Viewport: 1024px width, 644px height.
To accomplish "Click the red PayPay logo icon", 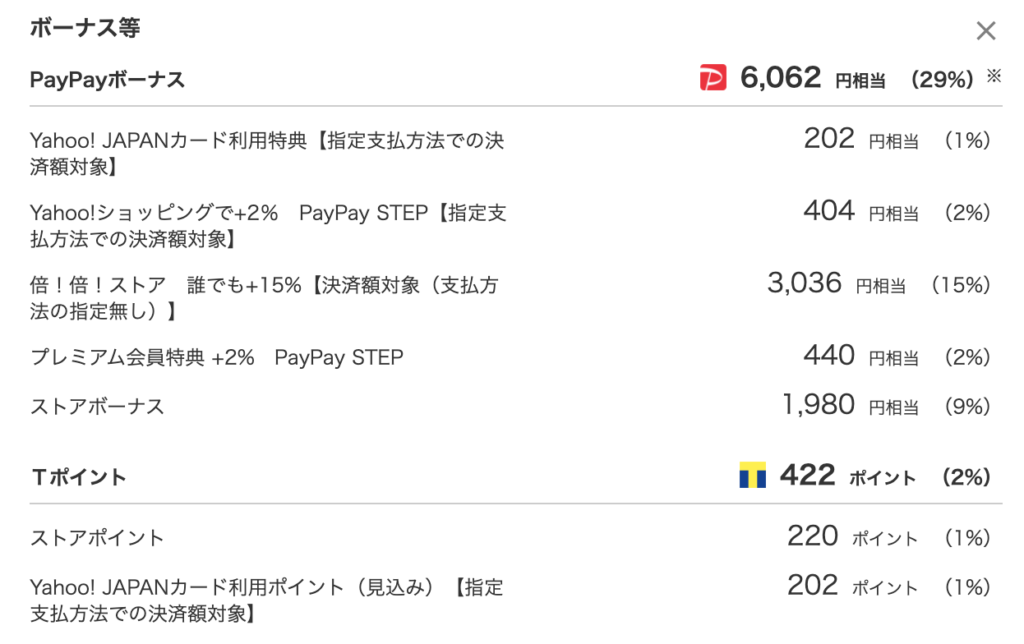I will point(712,78).
